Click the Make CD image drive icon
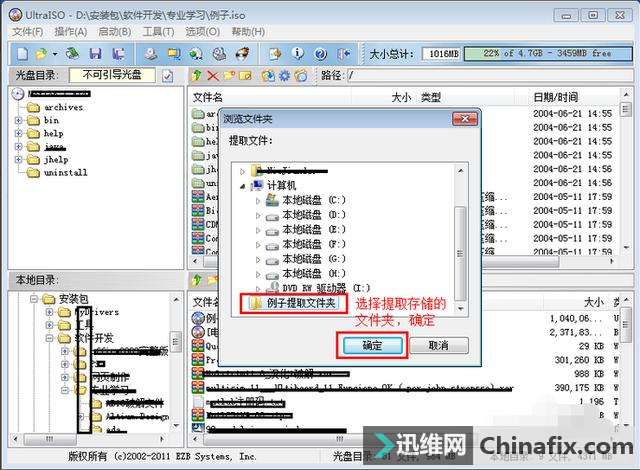Screen dimensions: 640x470 151,53
